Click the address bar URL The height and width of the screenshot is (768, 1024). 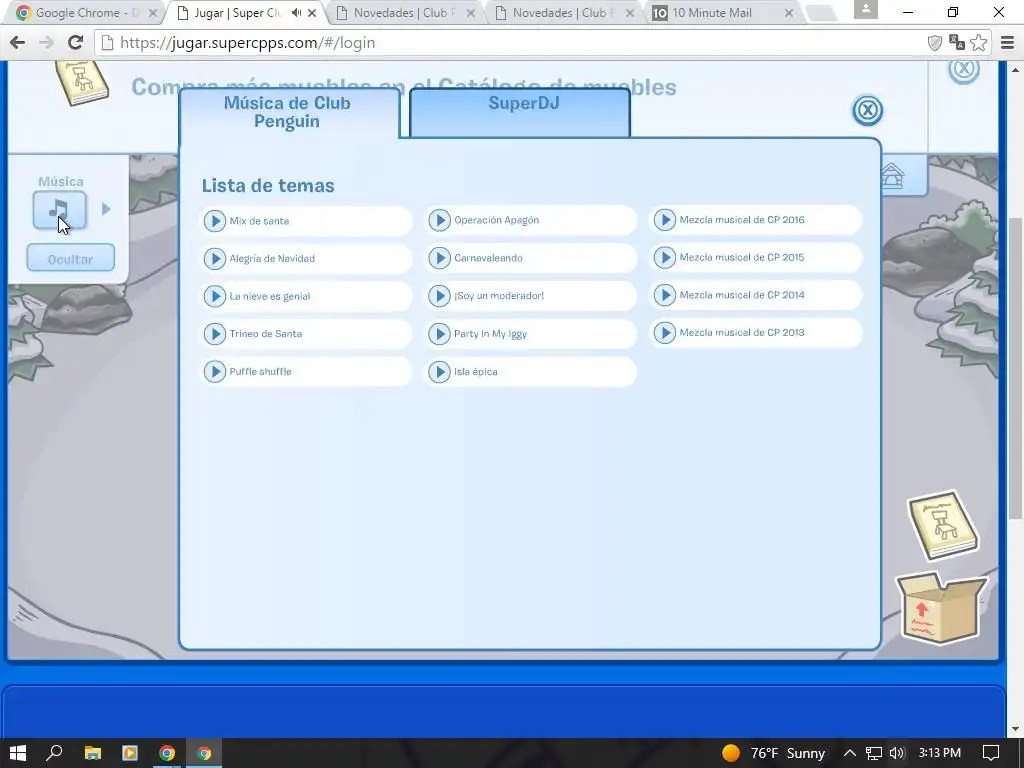(248, 43)
